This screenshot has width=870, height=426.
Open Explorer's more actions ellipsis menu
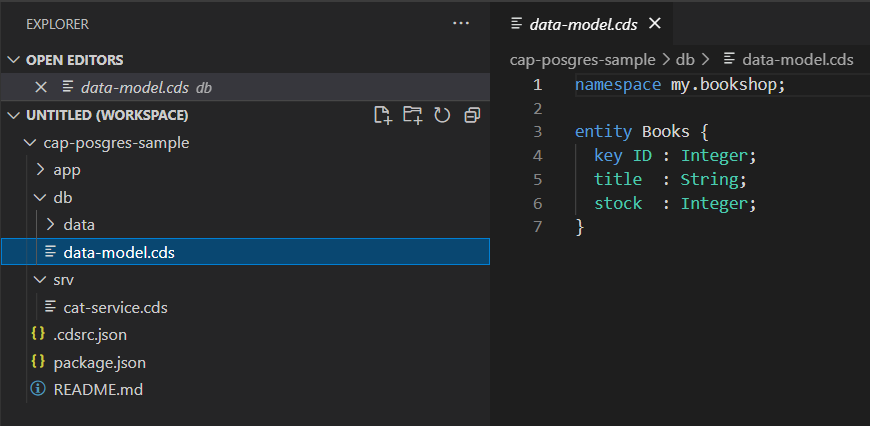pyautogui.click(x=461, y=23)
